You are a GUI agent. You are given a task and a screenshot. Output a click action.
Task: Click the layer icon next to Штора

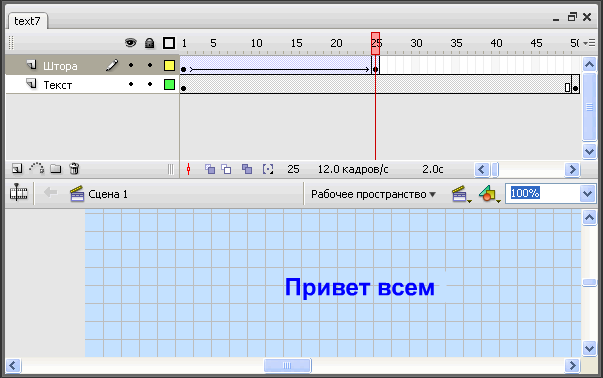(x=32, y=65)
